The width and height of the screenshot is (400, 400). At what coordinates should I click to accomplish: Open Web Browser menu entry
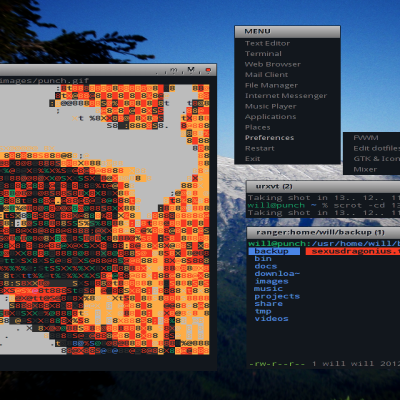pos(273,64)
